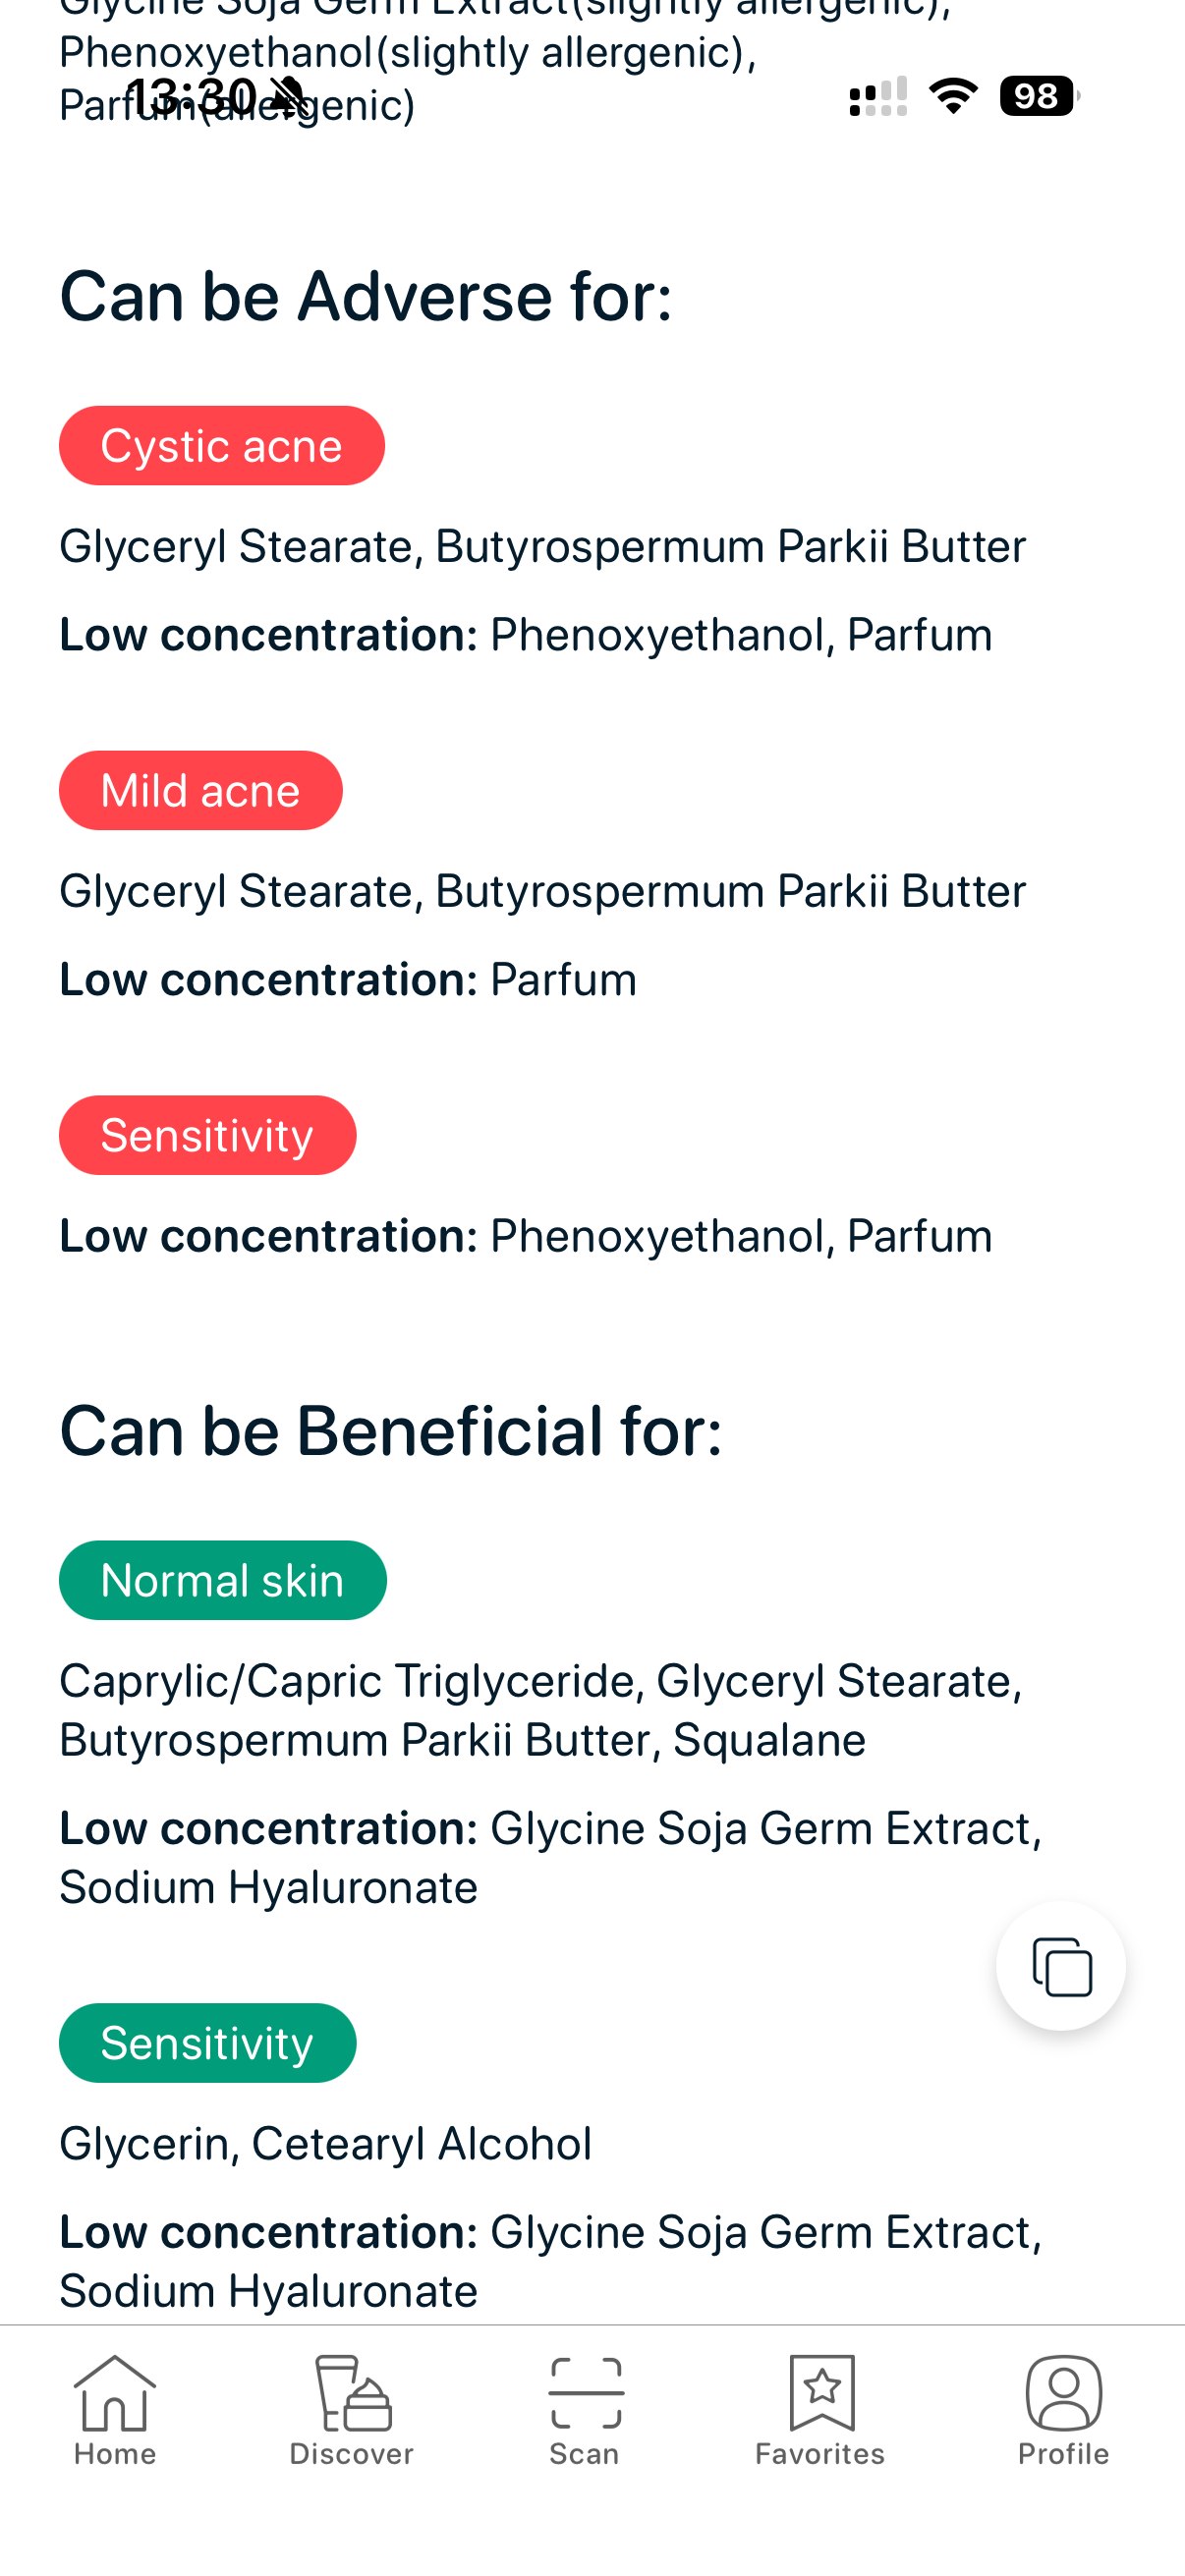Select the green Normal skin tag
Screen dimensions: 1185x2576
222,1580
